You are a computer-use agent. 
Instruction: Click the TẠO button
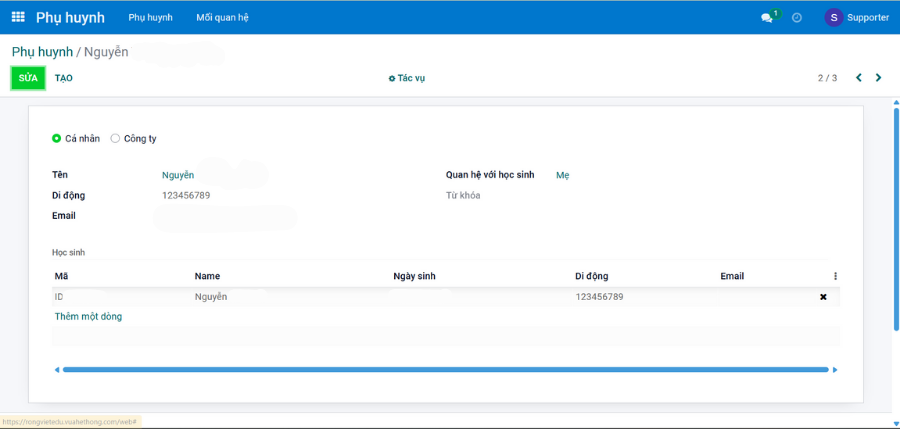64,78
